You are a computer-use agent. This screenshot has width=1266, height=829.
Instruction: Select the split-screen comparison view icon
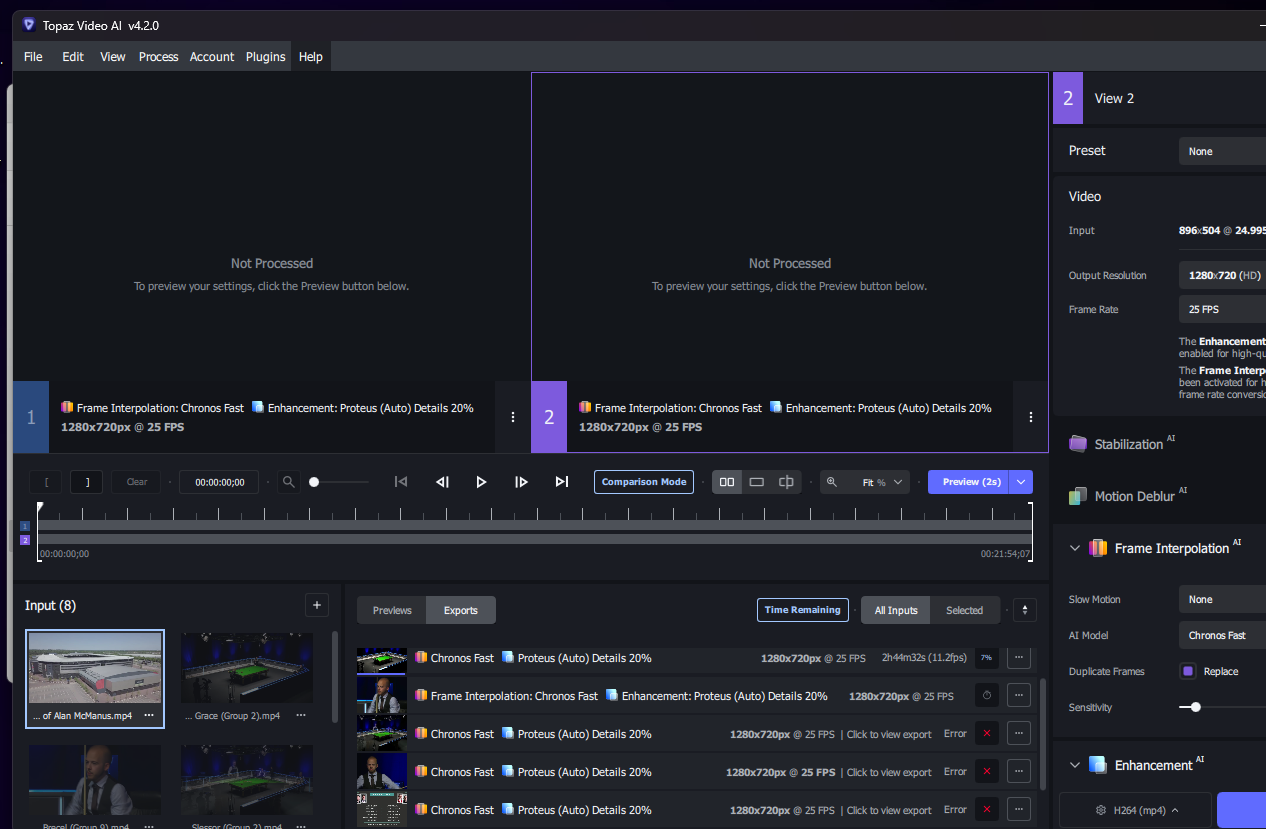[x=786, y=481]
